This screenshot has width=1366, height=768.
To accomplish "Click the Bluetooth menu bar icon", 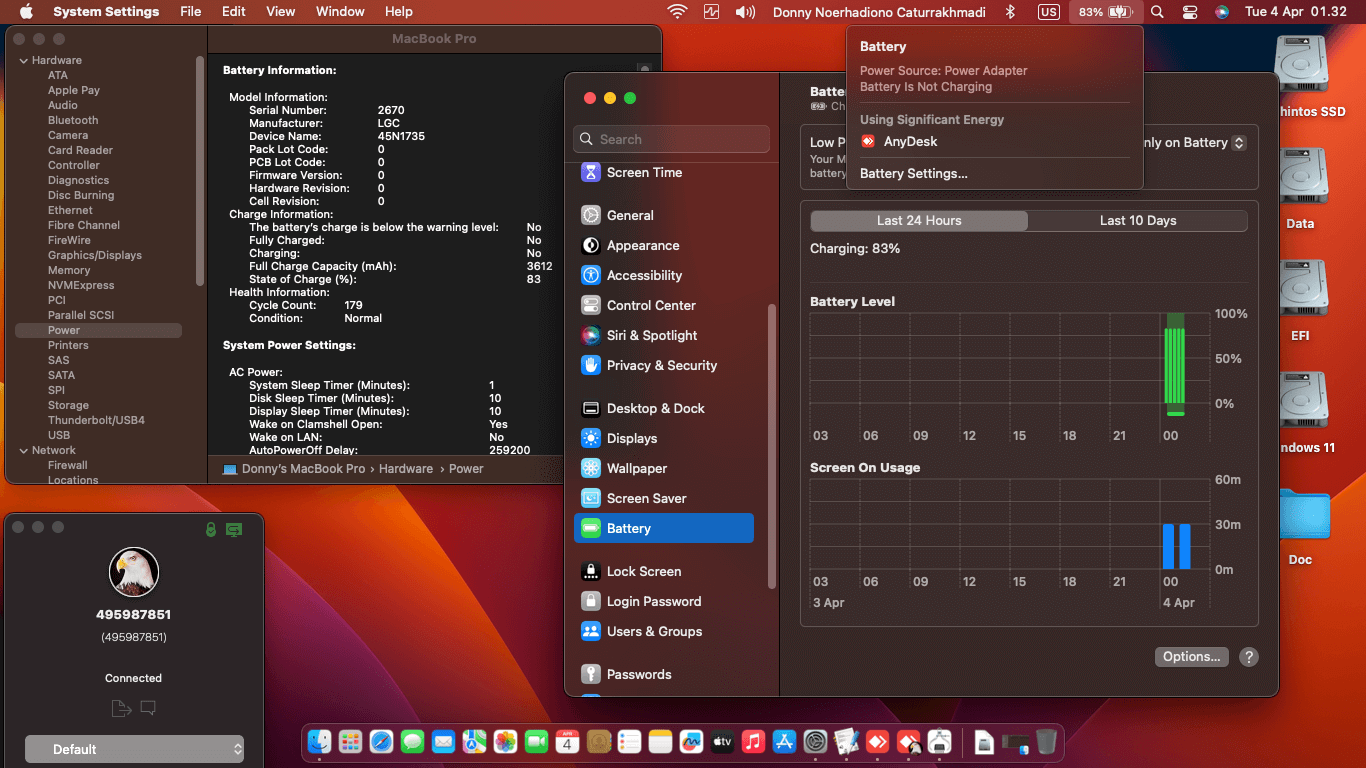I will click(1010, 12).
